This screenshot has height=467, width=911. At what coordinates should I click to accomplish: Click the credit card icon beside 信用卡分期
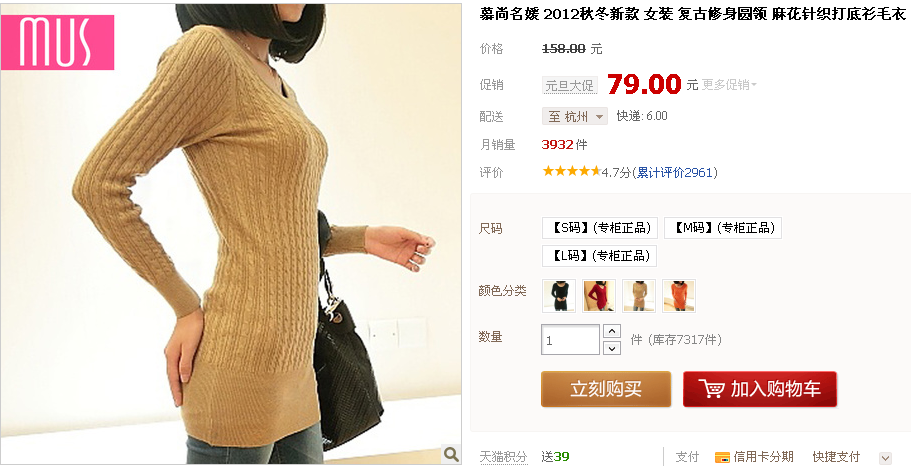click(x=722, y=457)
